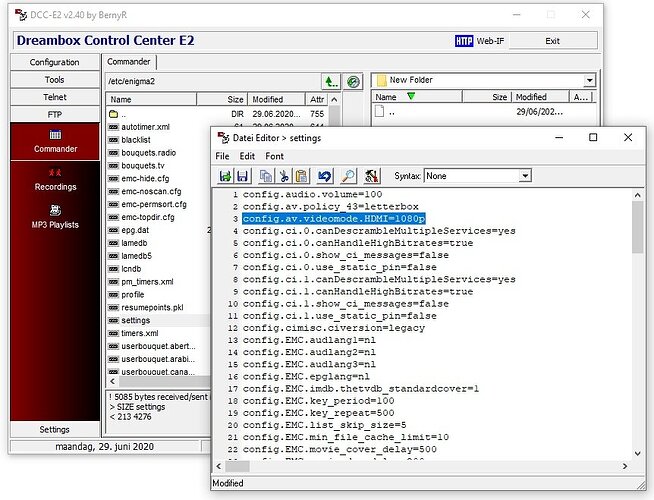Select the bouquets.tv file in list
The width and height of the screenshot is (654, 500).
(x=143, y=166)
